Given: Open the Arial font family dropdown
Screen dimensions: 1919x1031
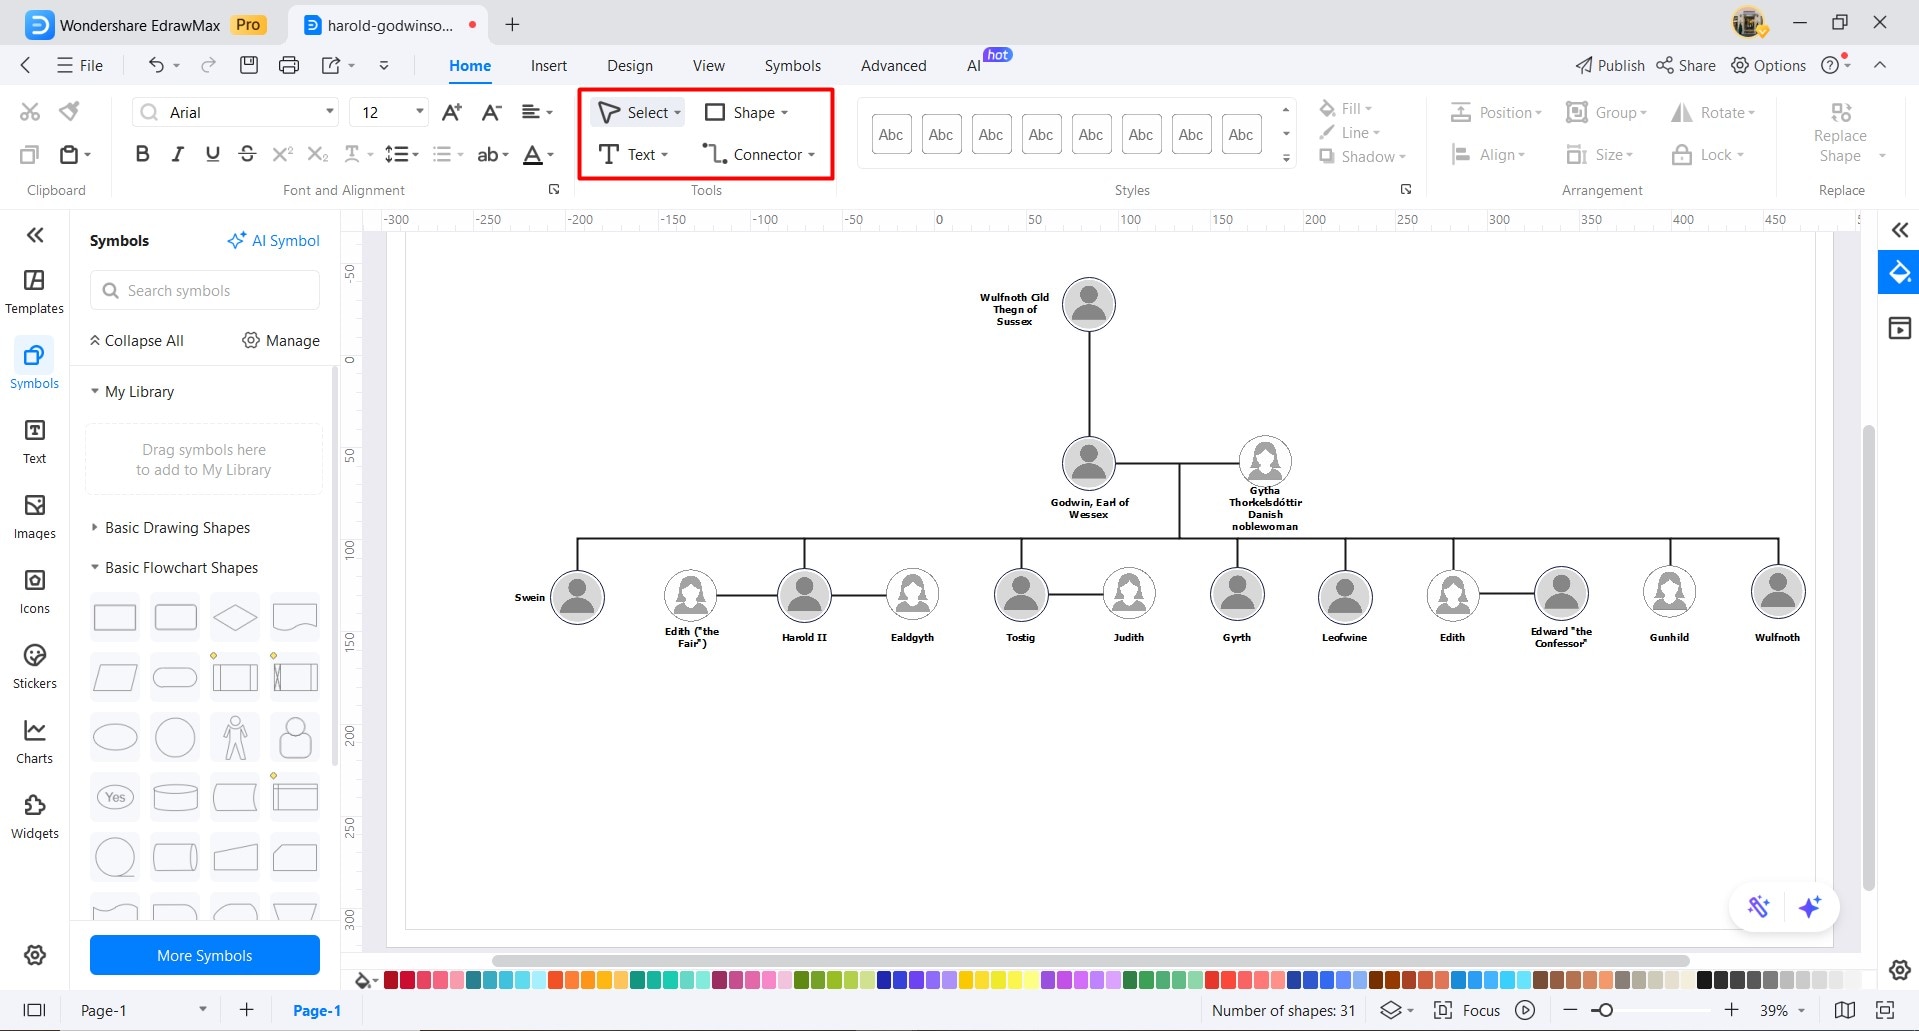Looking at the screenshot, I should click(x=236, y=112).
